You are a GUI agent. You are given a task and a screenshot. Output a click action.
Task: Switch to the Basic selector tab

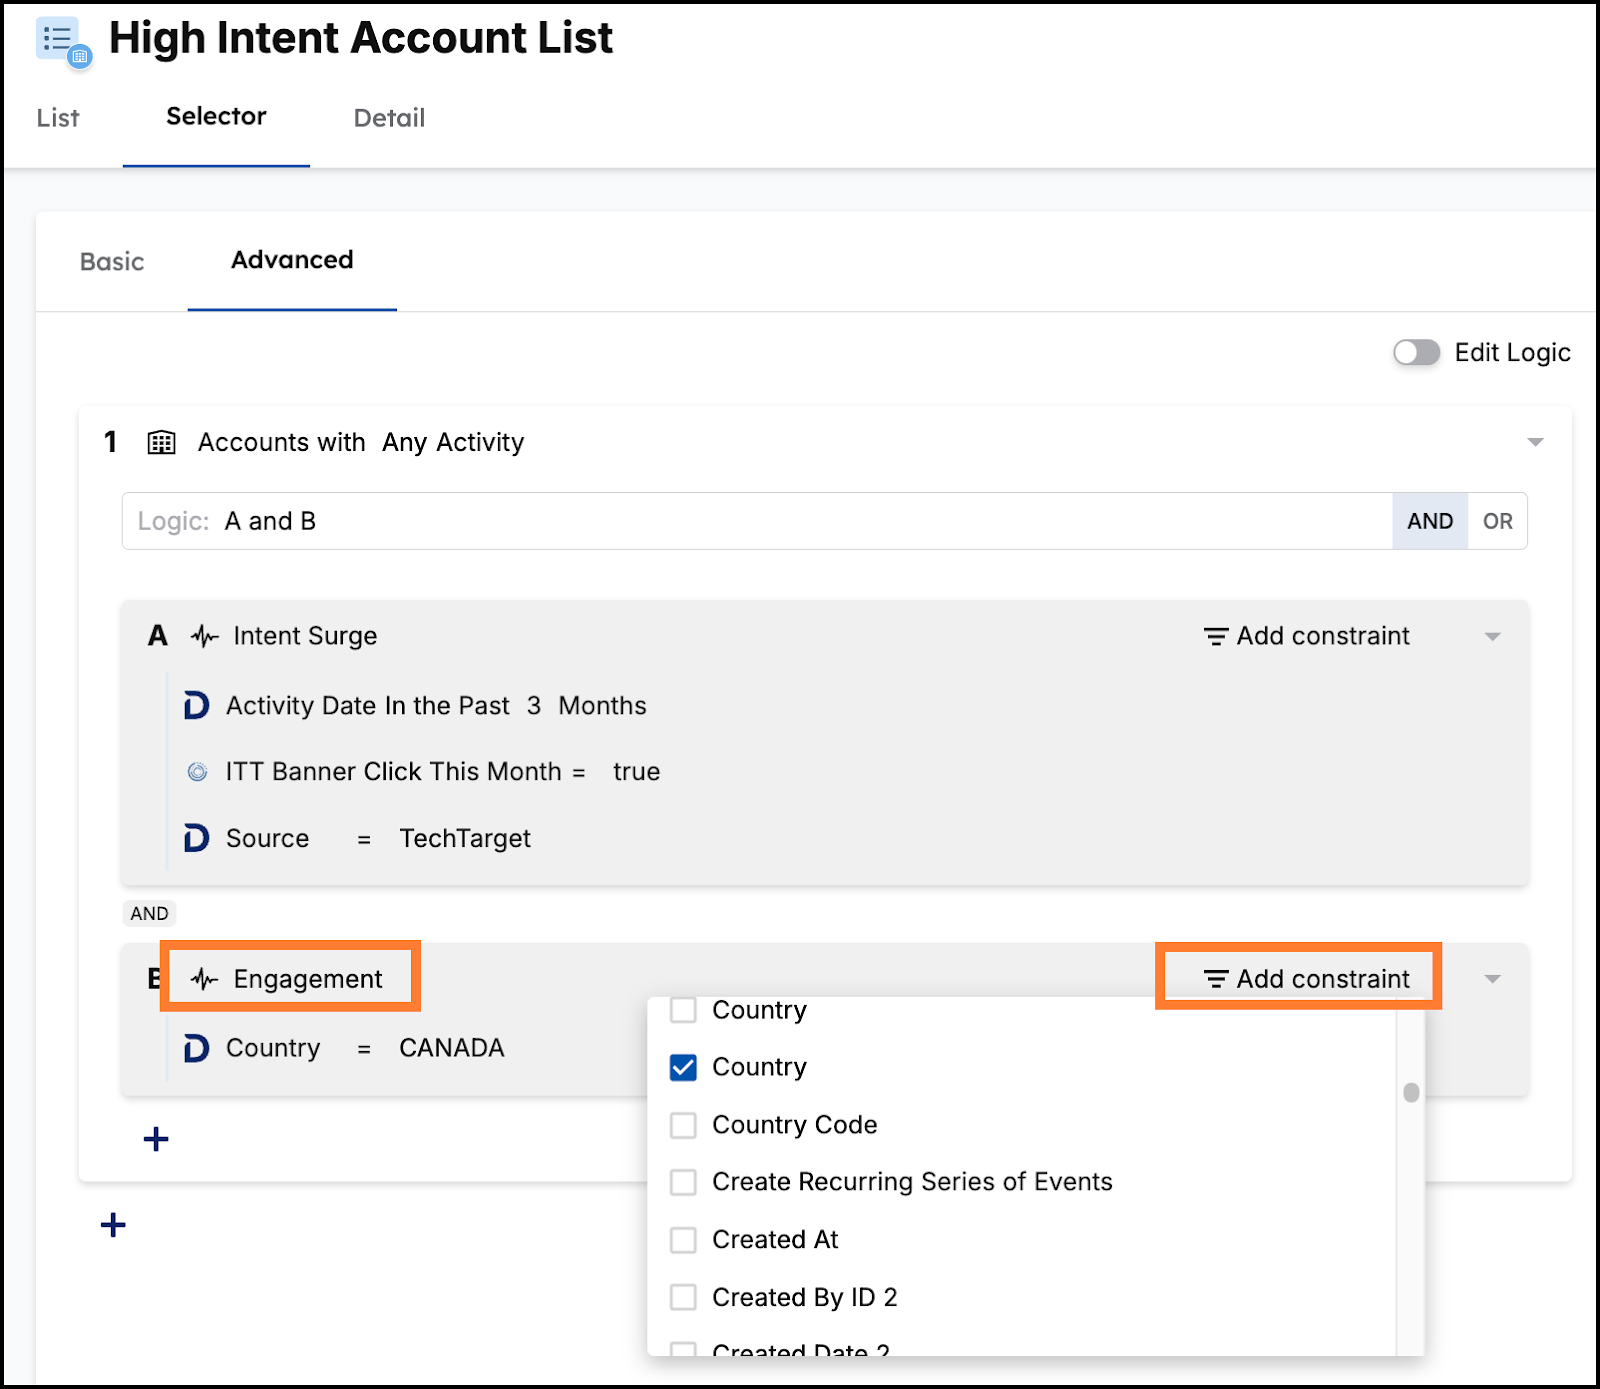[112, 262]
